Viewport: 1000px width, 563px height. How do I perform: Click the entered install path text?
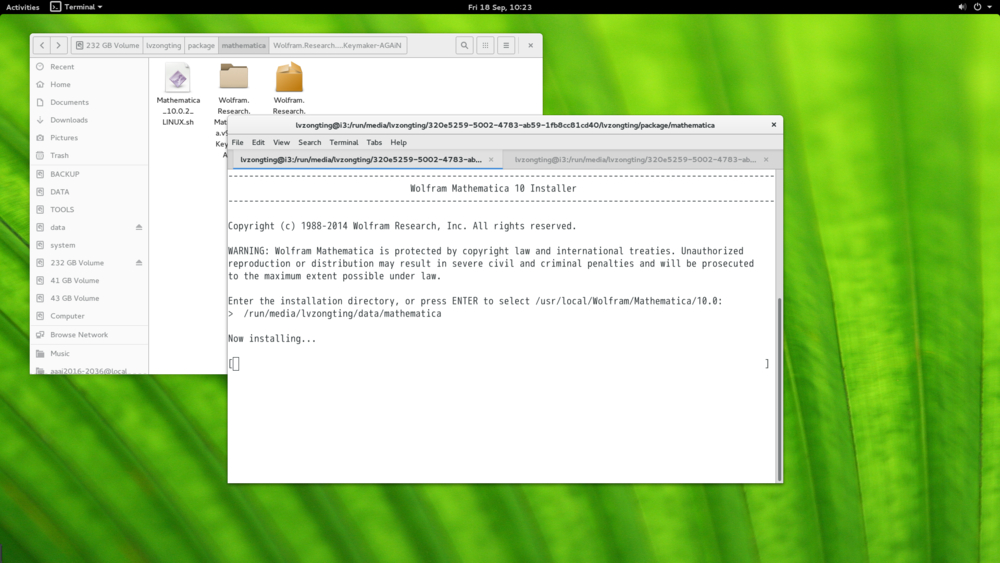[x=342, y=314]
